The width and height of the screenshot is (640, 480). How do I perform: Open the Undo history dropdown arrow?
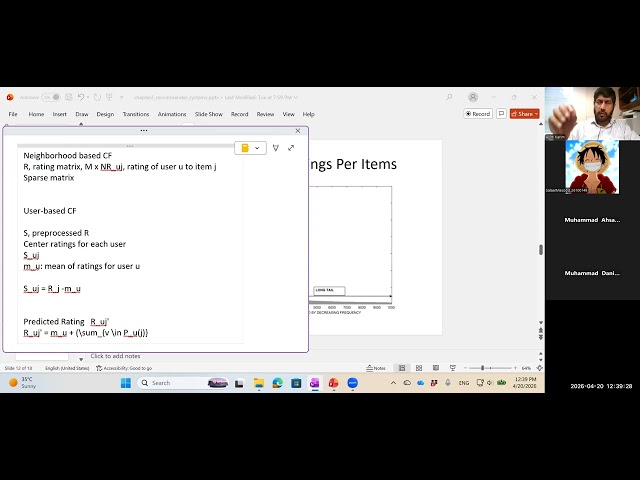[x=88, y=98]
